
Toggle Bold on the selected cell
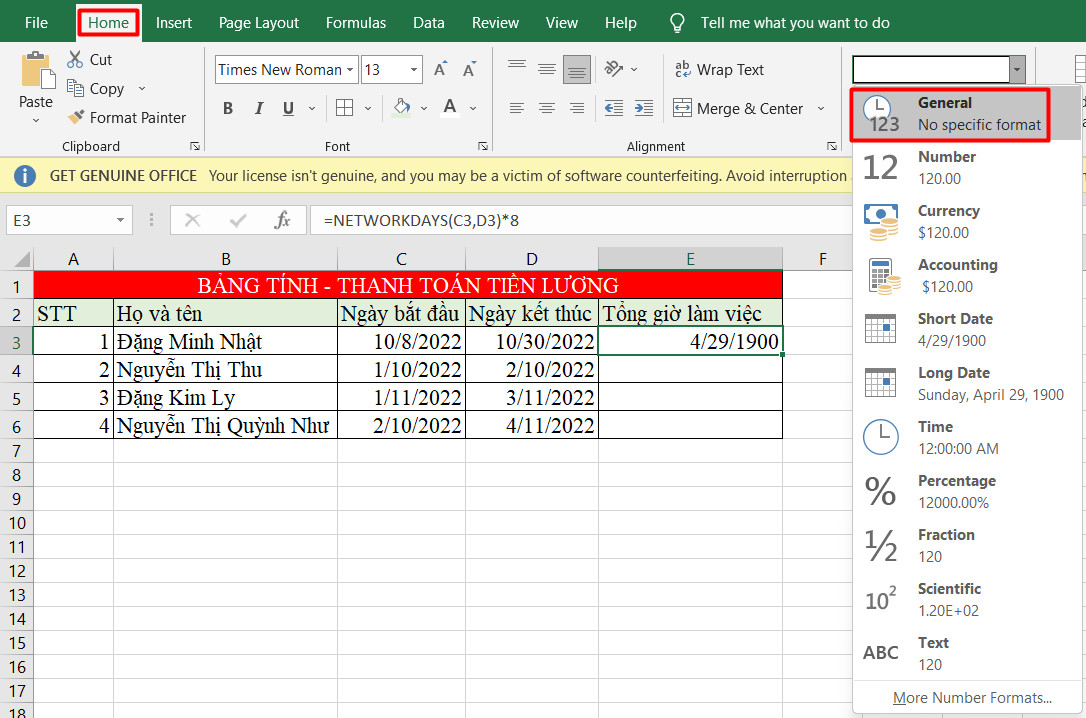tap(227, 108)
